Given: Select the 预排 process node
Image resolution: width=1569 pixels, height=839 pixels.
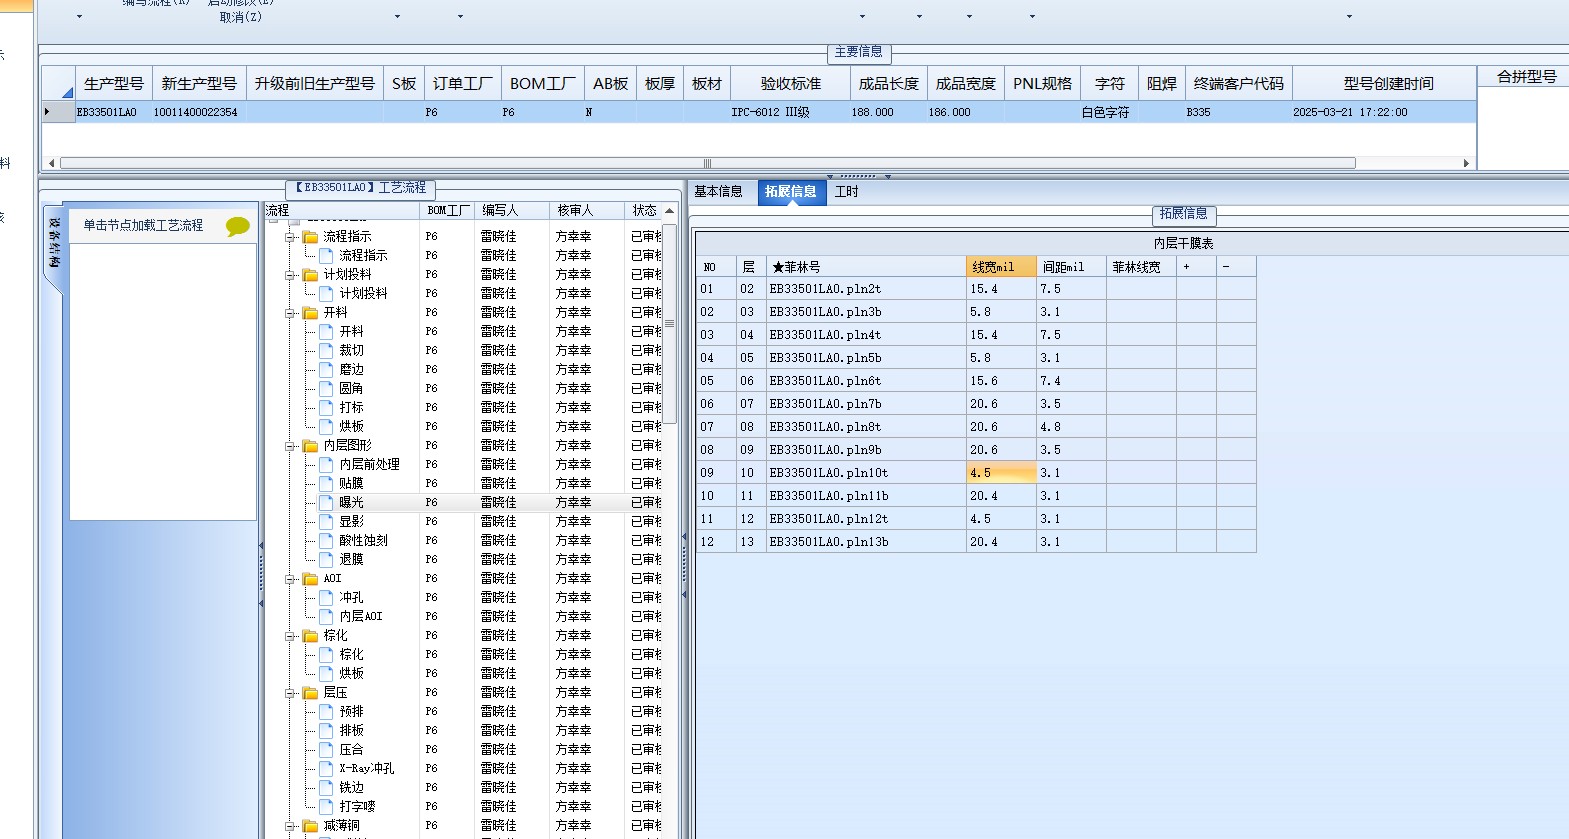Looking at the screenshot, I should [351, 711].
